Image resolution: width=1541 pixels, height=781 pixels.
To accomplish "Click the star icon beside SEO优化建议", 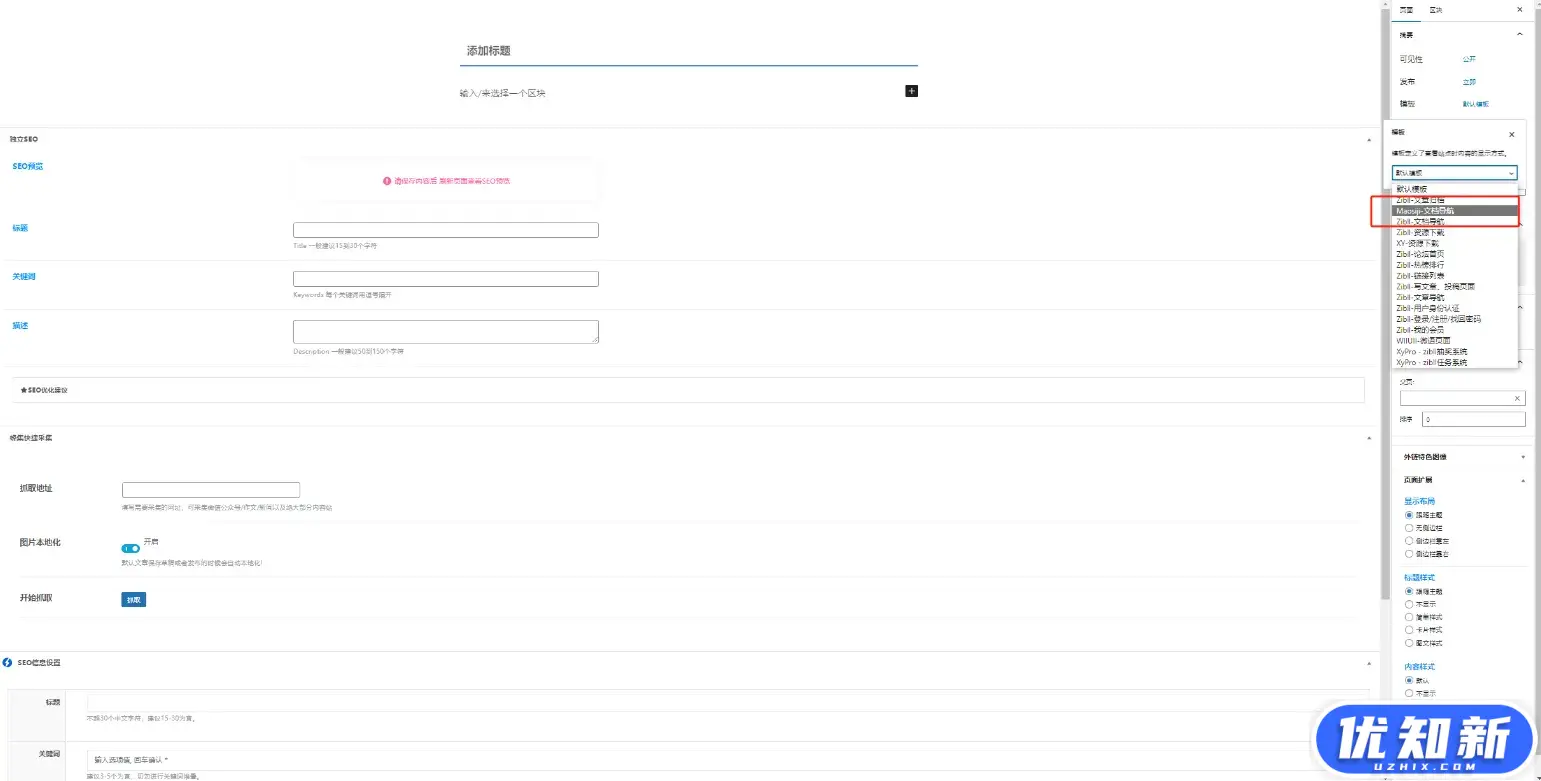I will coord(23,389).
